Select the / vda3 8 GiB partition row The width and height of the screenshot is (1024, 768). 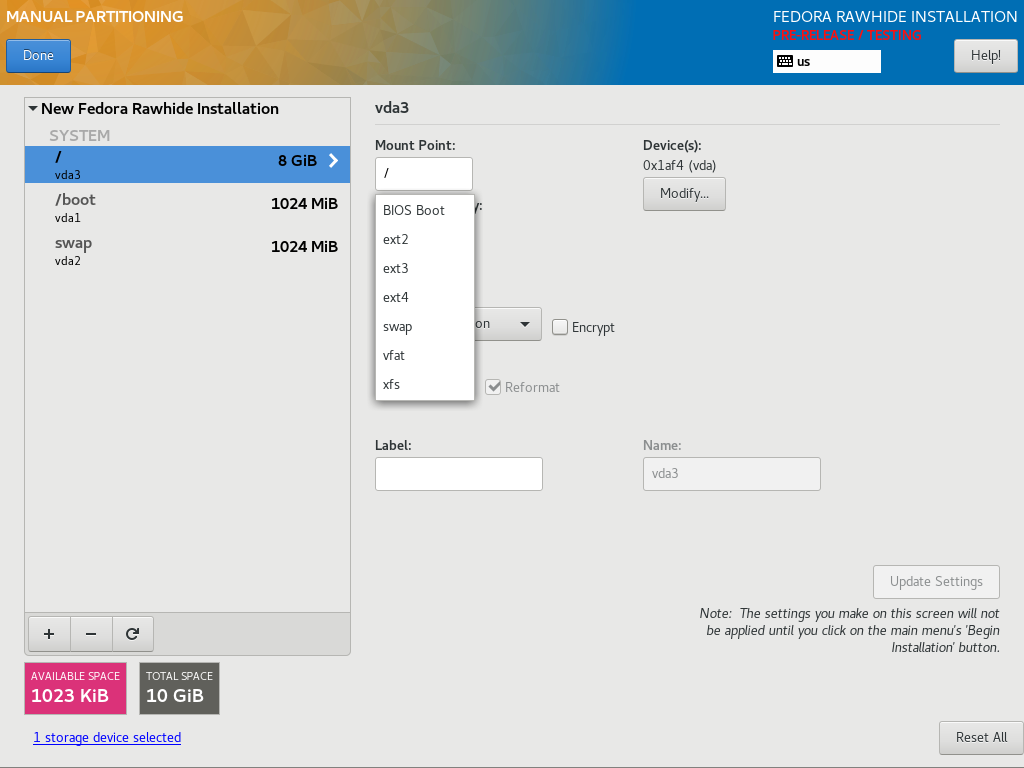click(x=187, y=164)
